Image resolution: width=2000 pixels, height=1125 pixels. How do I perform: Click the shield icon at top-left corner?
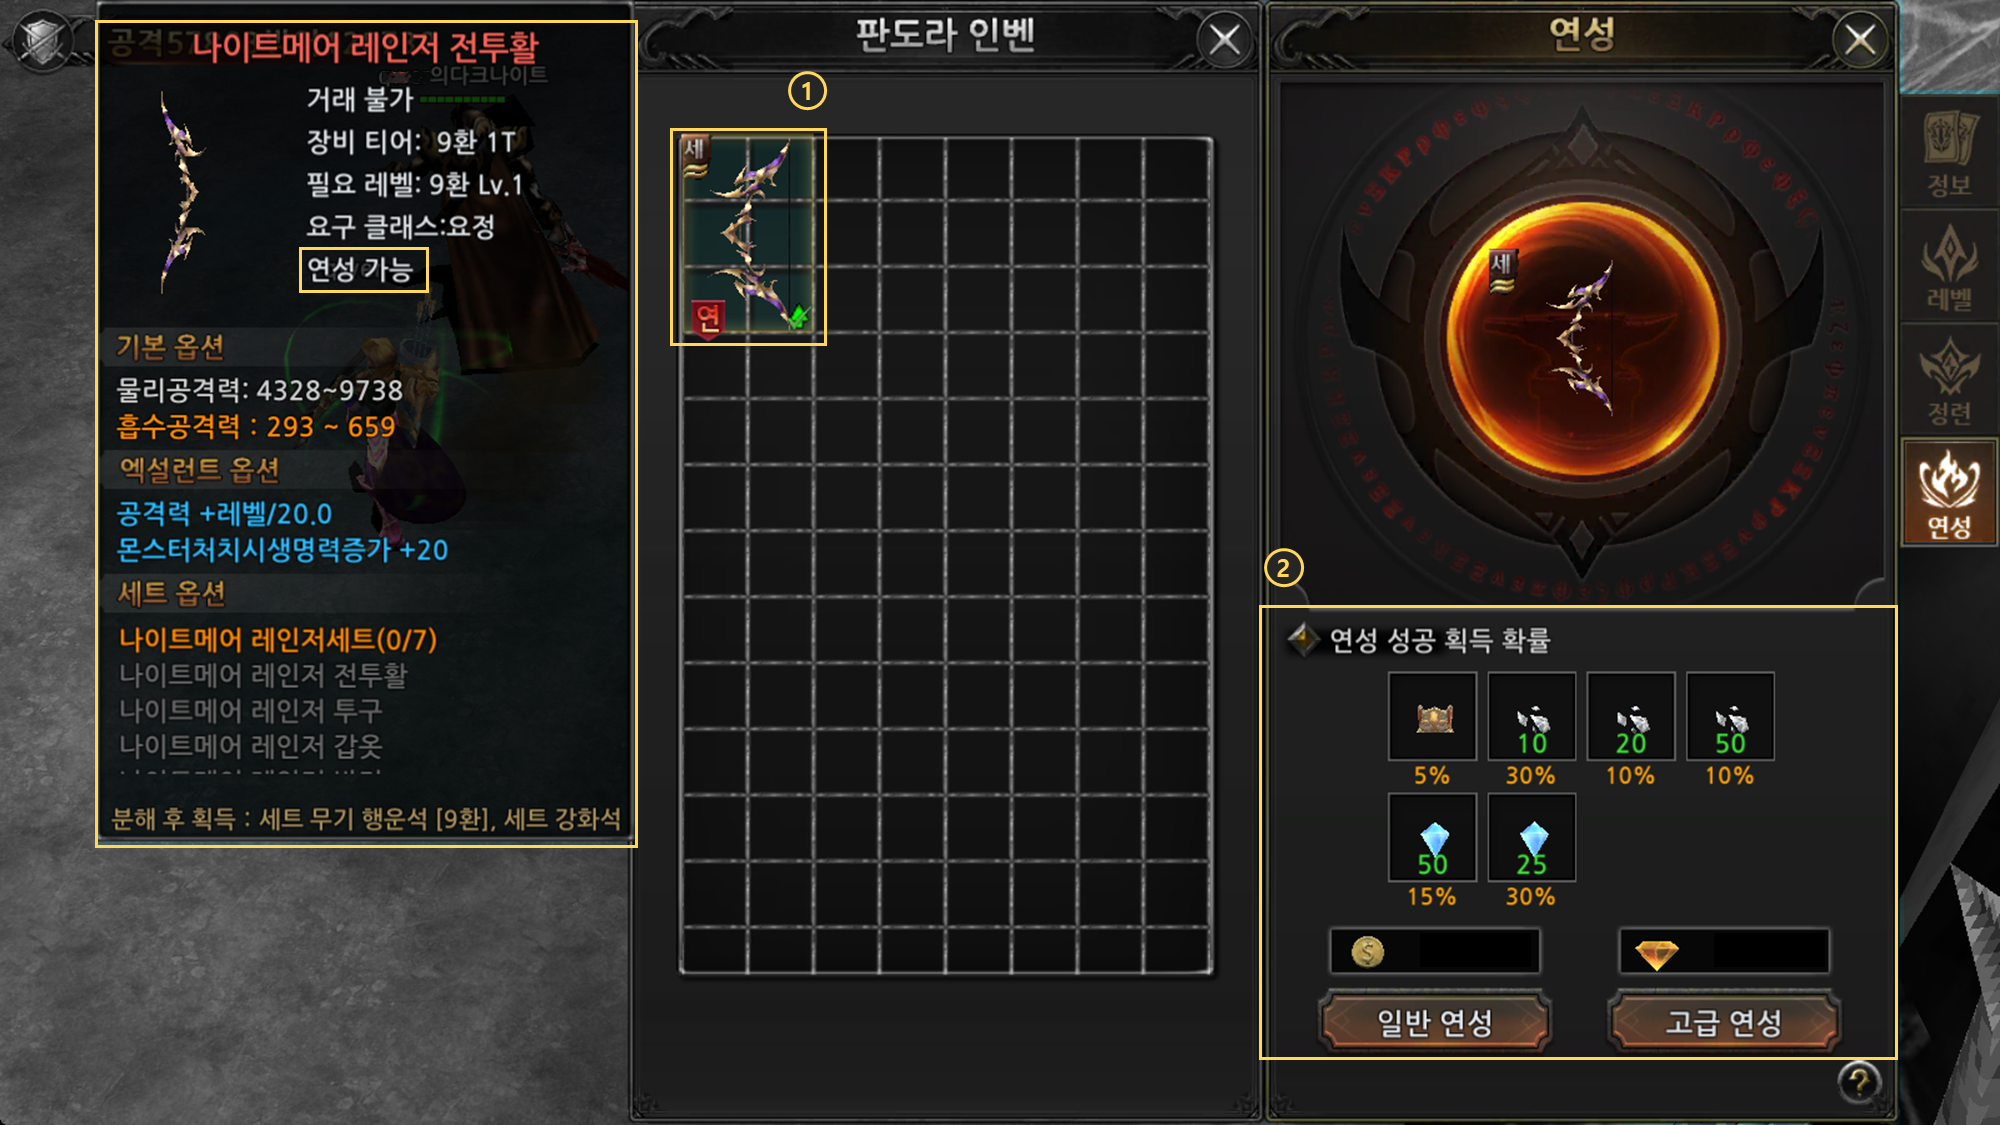coord(43,42)
